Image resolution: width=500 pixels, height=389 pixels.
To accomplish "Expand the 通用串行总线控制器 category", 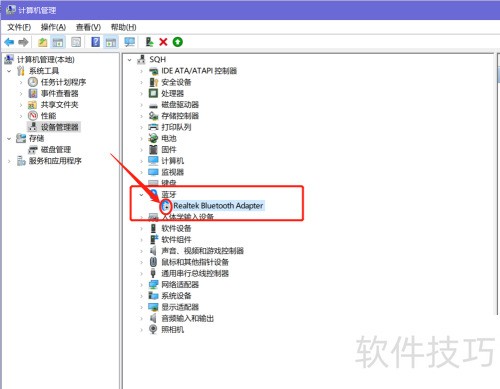I will click(141, 273).
